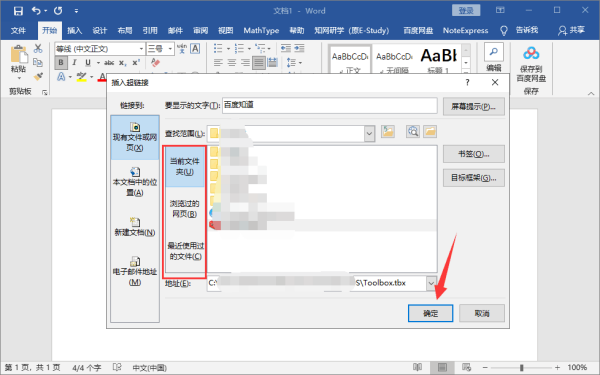Click the Format Painter brush icon
The image size is (600, 375).
click(x=38, y=77)
